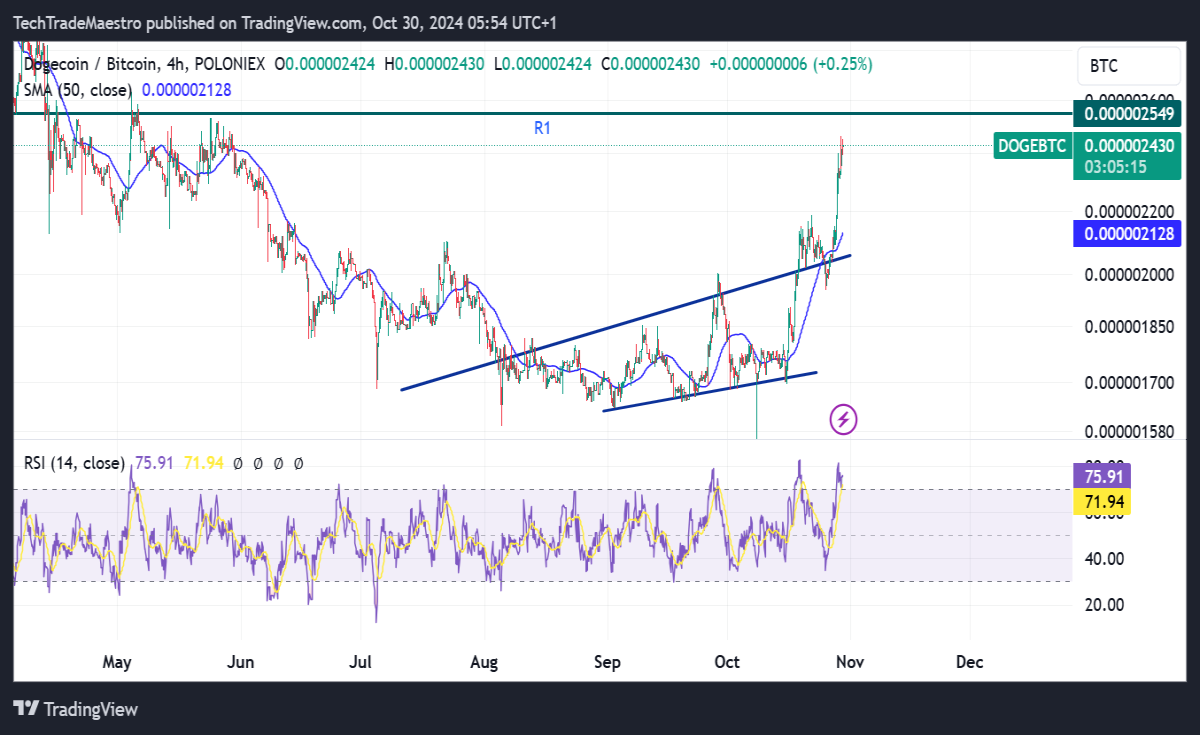
Task: Click the TradingView logo at bottom left
Action: pos(75,709)
